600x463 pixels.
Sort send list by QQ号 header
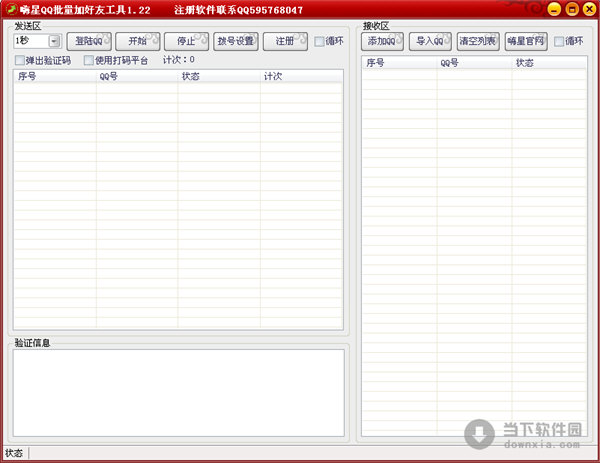click(137, 77)
